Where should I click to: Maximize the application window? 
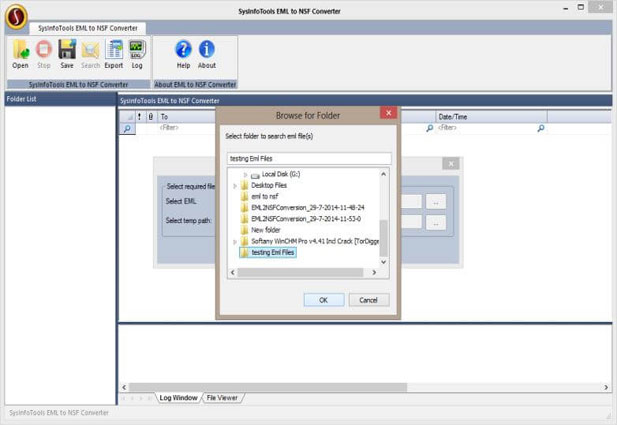[581, 7]
